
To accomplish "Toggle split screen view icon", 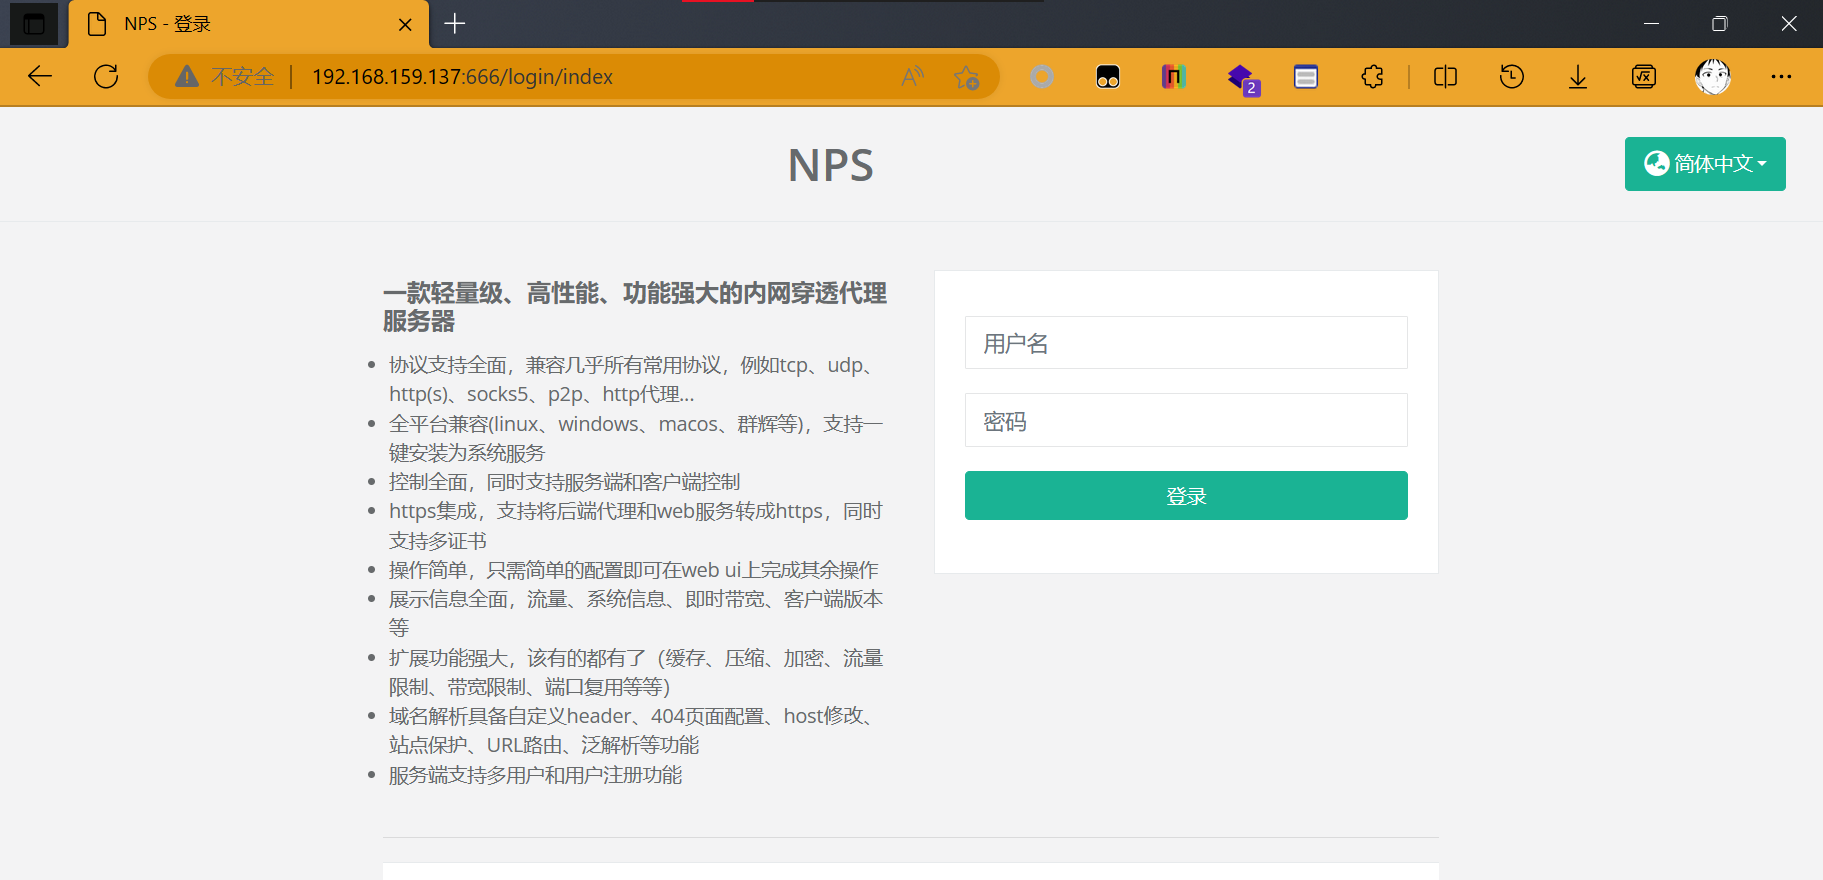I will coord(1445,76).
